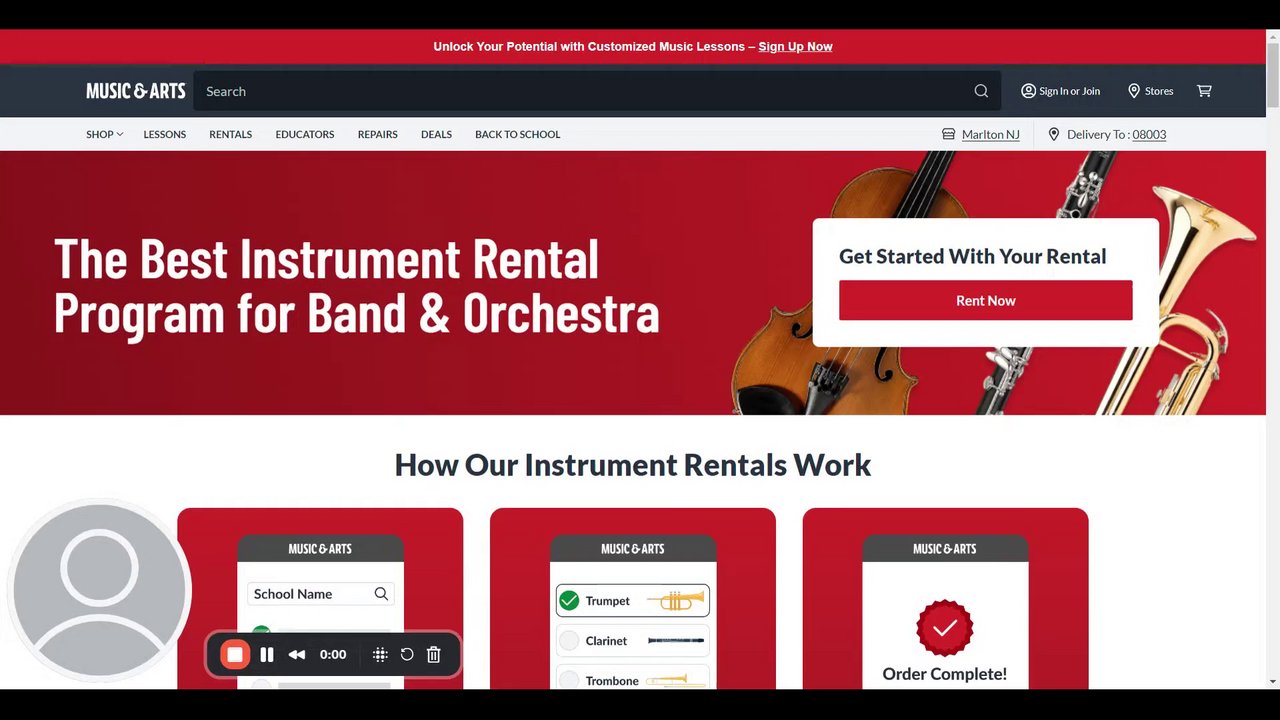Click the Stores location pin icon

[1134, 91]
